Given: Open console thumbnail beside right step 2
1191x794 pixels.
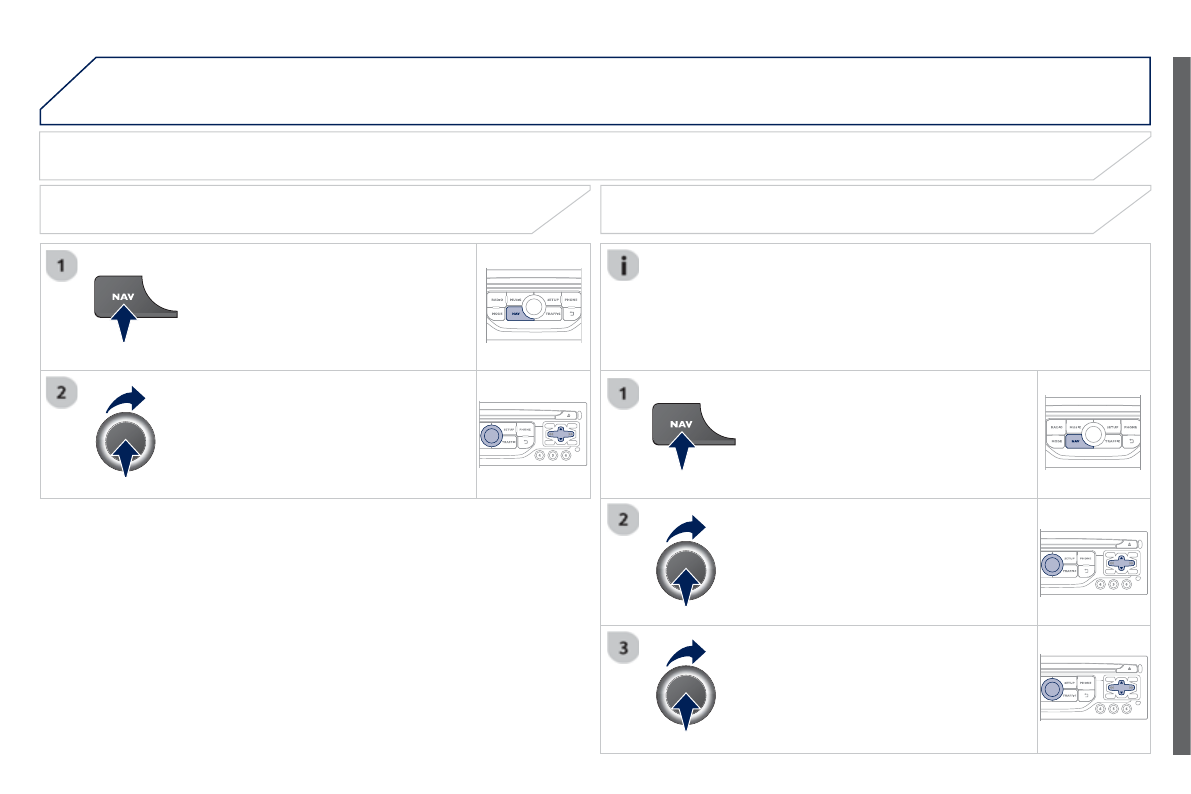Looking at the screenshot, I should 1094,562.
